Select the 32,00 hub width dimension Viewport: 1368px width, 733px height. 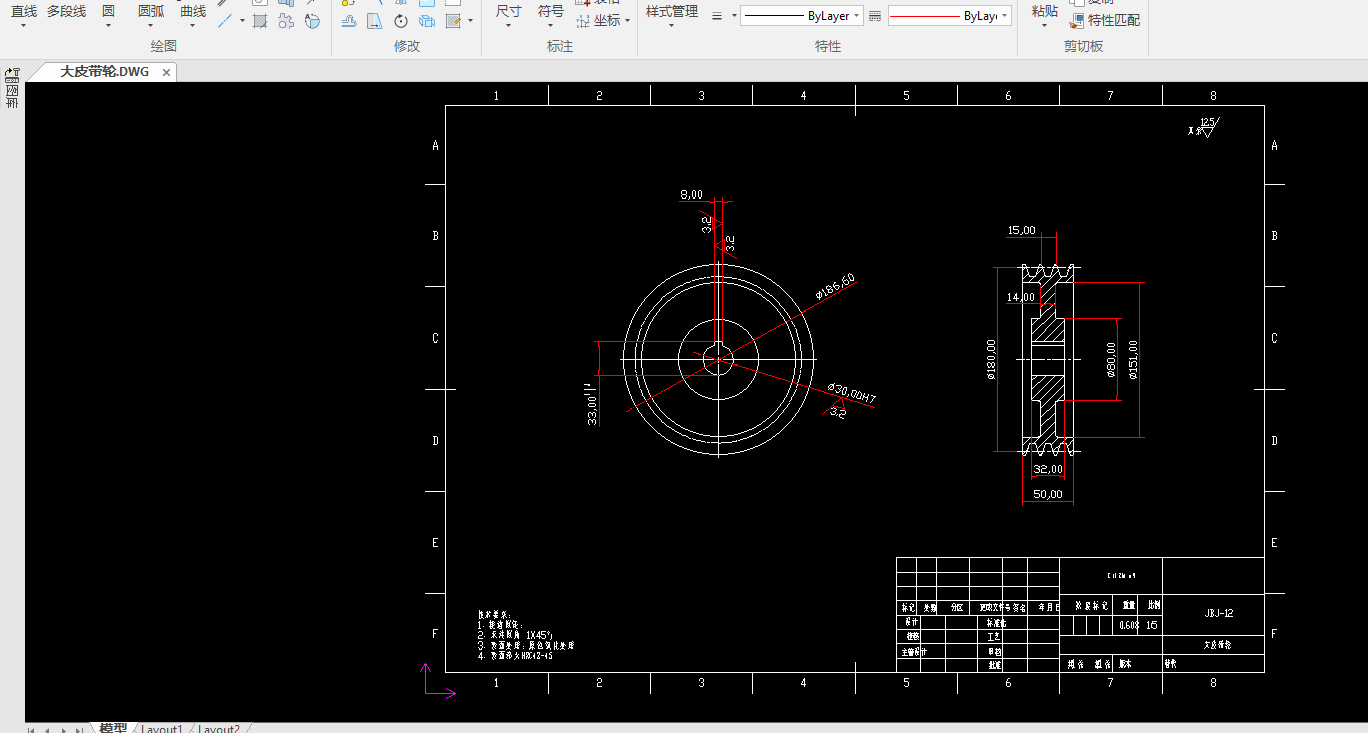pos(1047,469)
